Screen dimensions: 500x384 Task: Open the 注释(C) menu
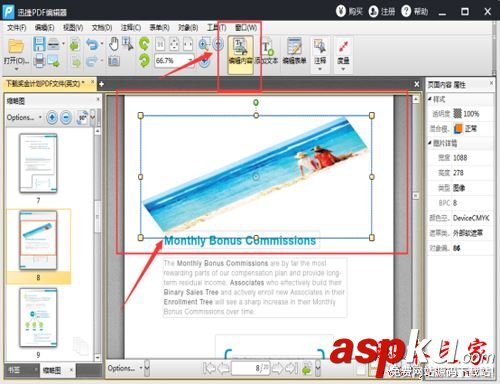coord(131,28)
